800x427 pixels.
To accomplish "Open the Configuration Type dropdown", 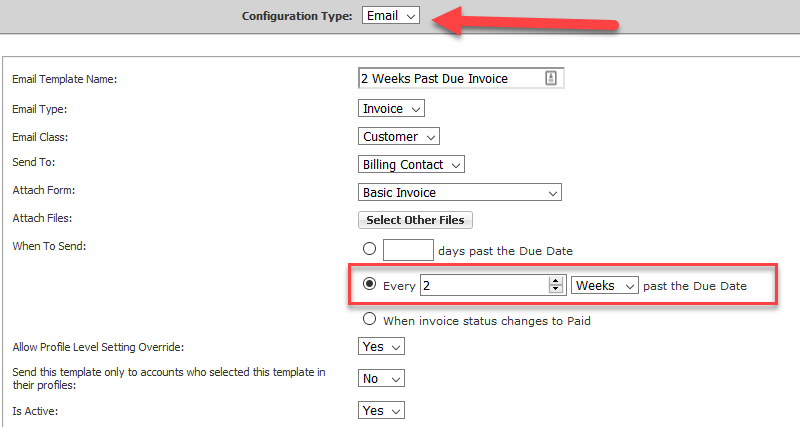I will (391, 15).
